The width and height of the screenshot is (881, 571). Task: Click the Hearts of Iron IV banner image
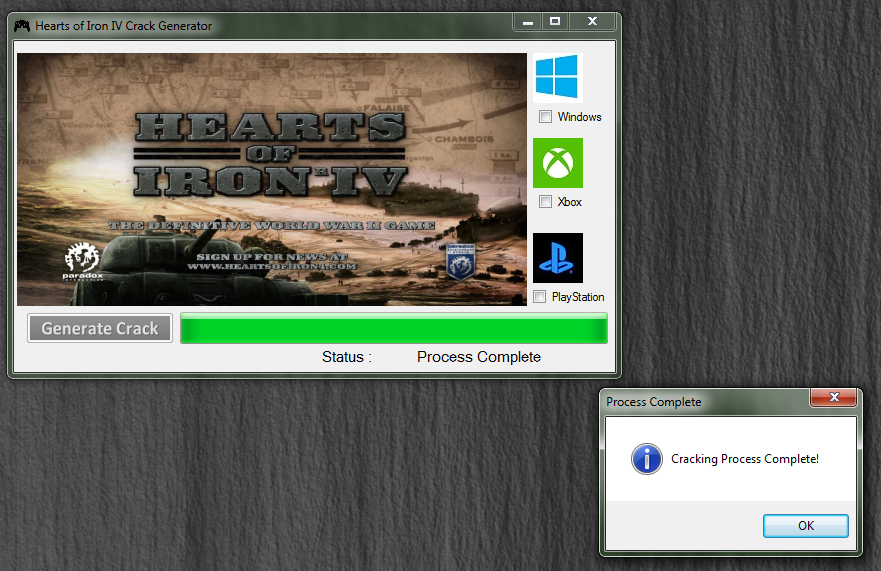(x=272, y=179)
